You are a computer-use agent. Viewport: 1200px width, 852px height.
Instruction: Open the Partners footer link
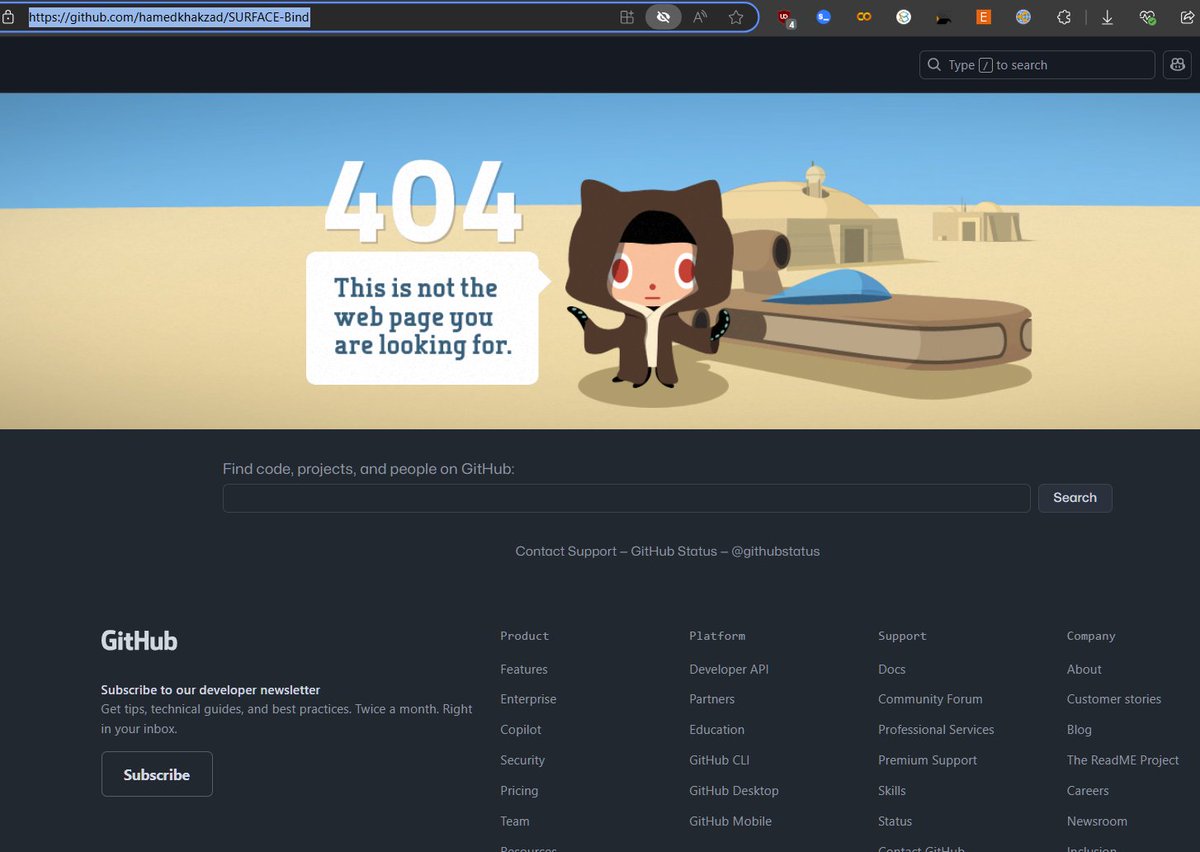pyautogui.click(x=712, y=699)
